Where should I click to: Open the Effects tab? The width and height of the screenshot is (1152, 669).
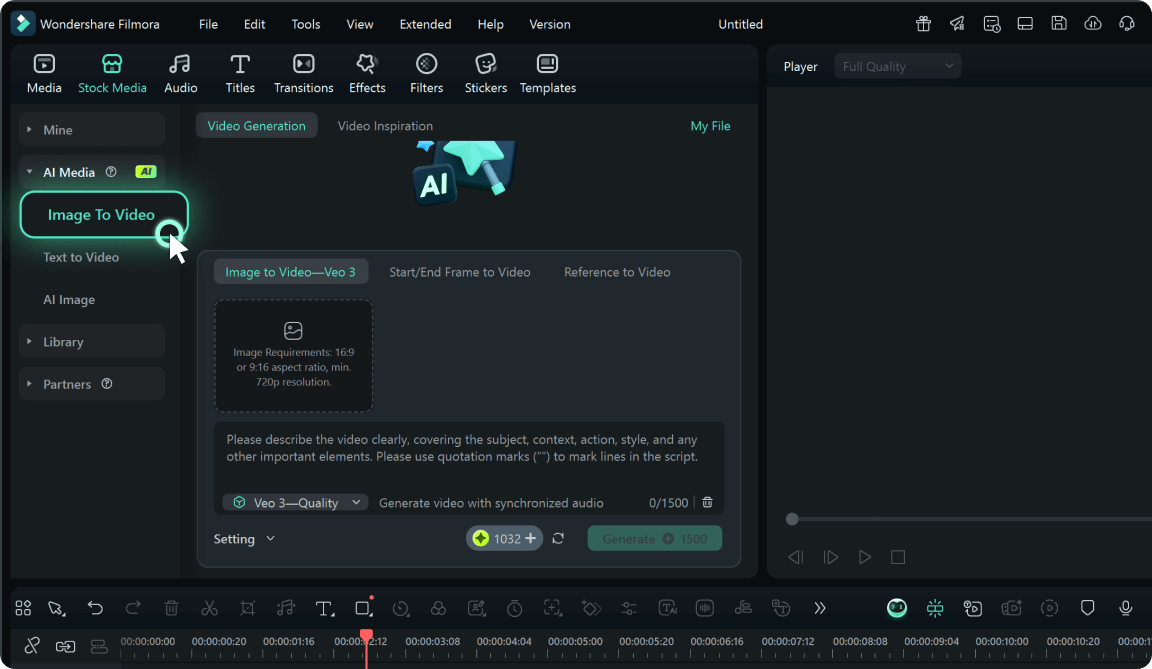(x=367, y=73)
